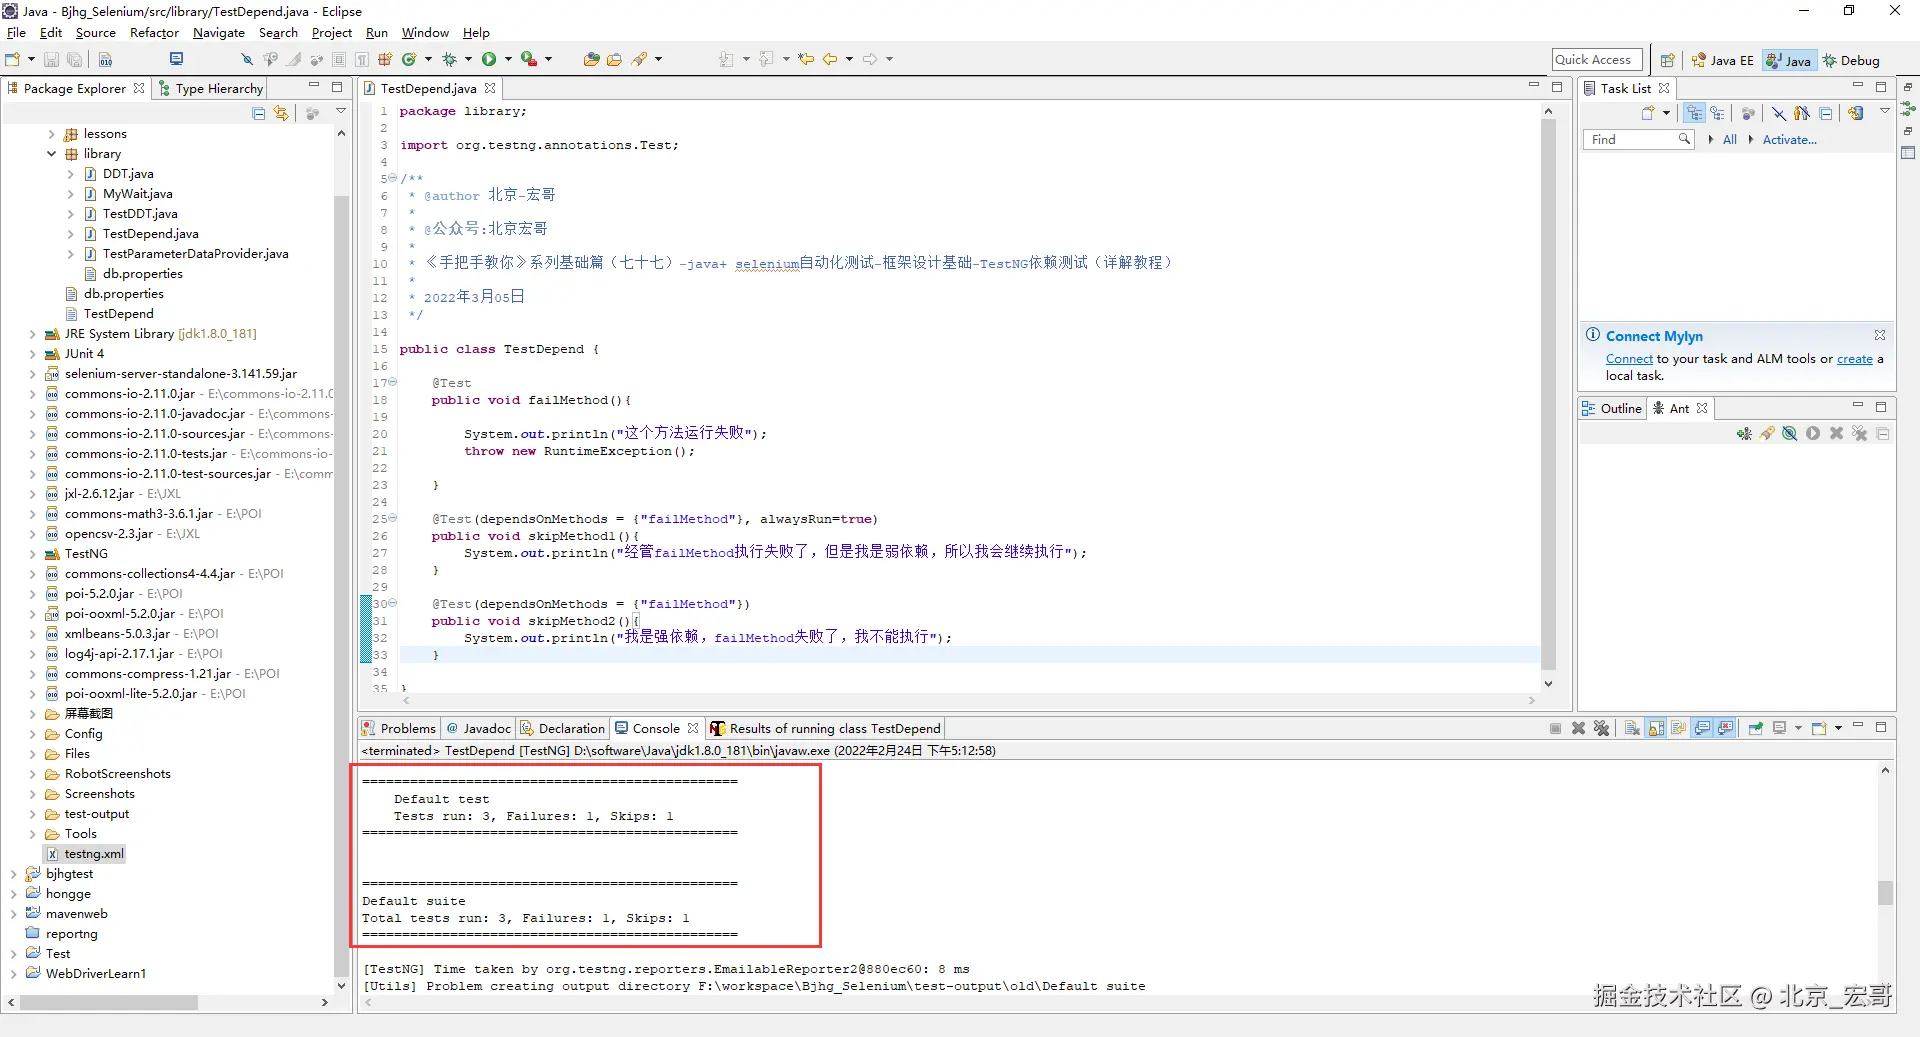The width and height of the screenshot is (1920, 1037).
Task: Switch to the Problems tab
Action: pyautogui.click(x=399, y=728)
